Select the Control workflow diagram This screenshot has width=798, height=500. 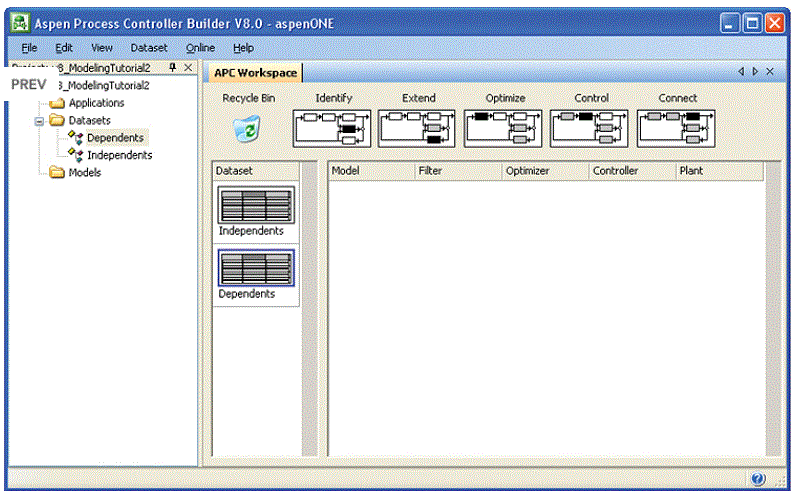589,129
